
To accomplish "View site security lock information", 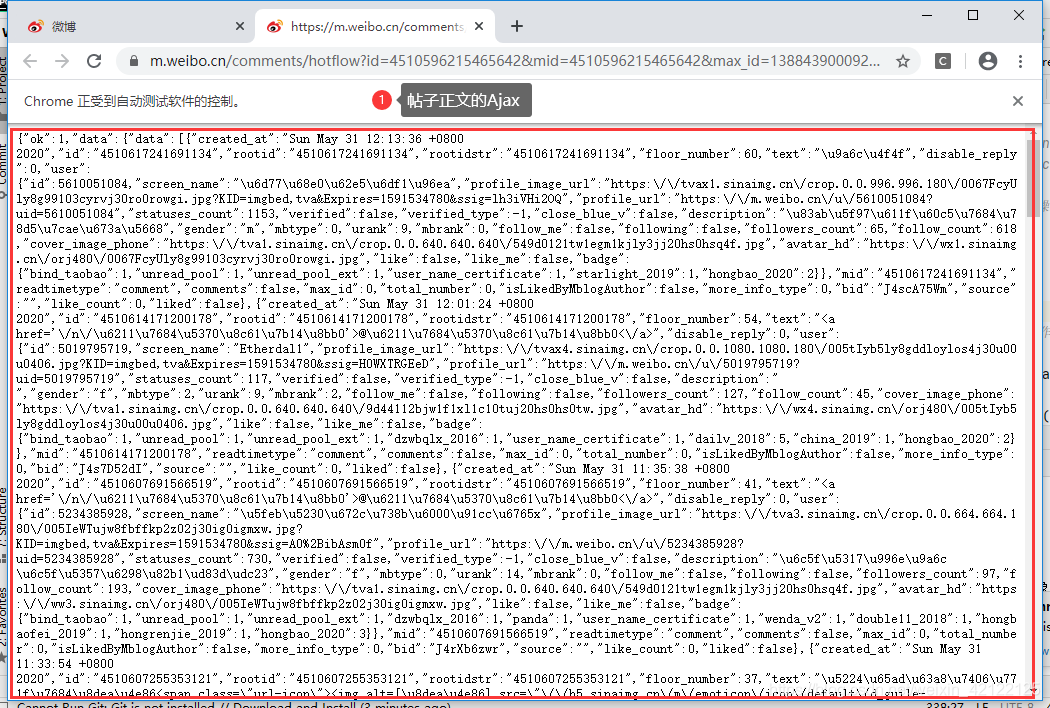I will pyautogui.click(x=134, y=61).
